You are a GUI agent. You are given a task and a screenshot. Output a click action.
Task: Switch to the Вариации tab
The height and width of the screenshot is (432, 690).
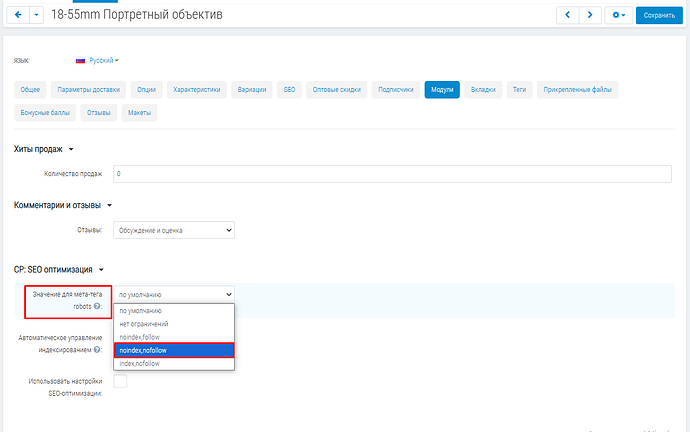coord(252,89)
